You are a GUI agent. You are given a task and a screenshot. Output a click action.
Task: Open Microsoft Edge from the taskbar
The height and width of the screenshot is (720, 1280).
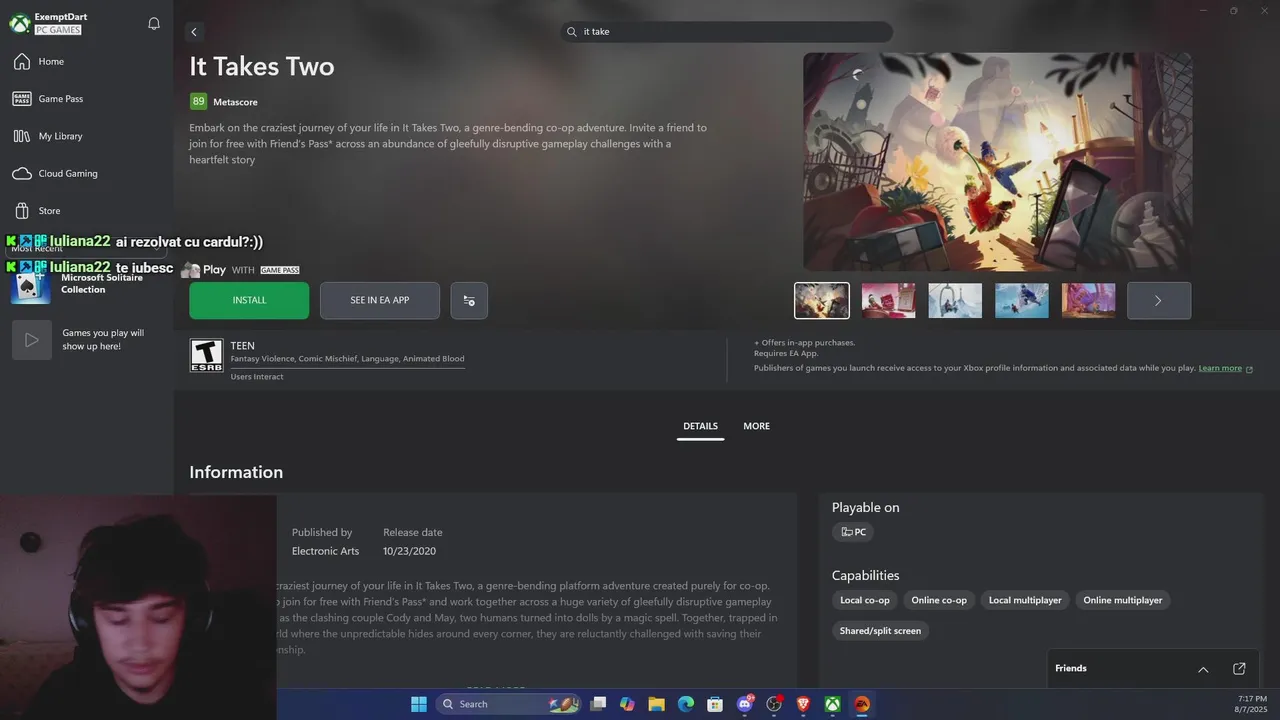pyautogui.click(x=686, y=704)
